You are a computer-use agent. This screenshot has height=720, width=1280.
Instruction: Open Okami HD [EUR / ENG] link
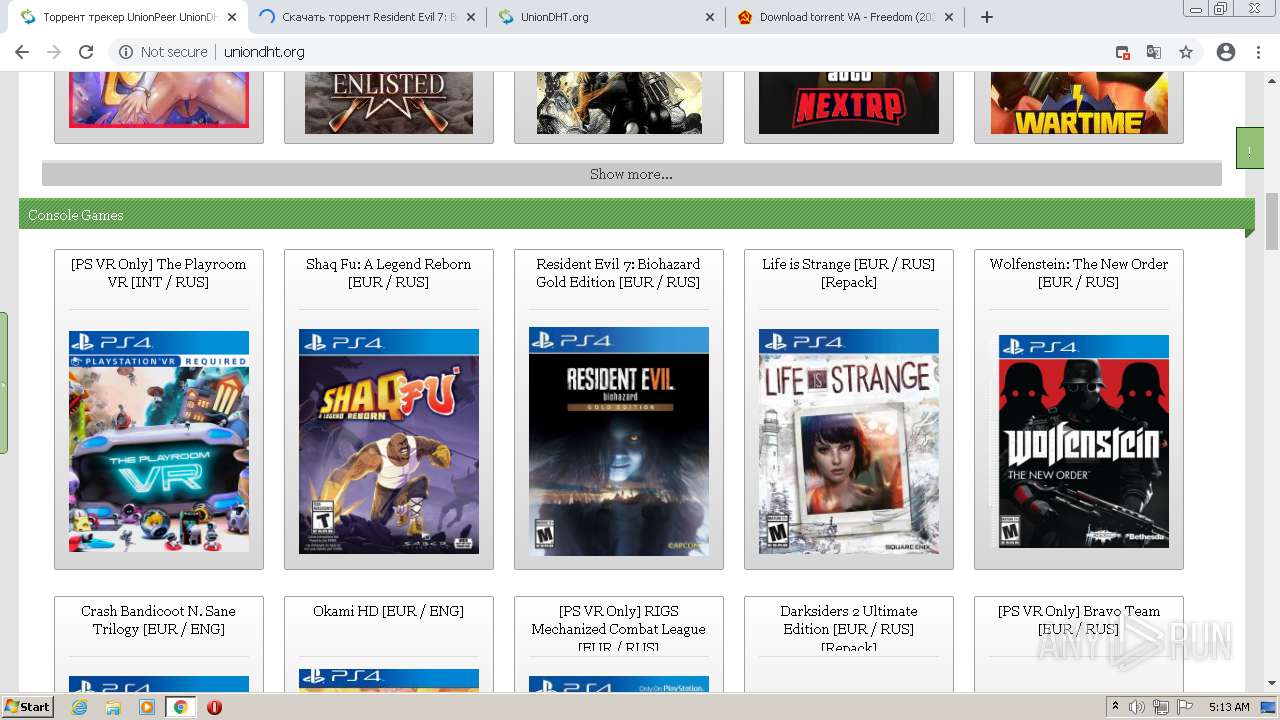tap(388, 611)
